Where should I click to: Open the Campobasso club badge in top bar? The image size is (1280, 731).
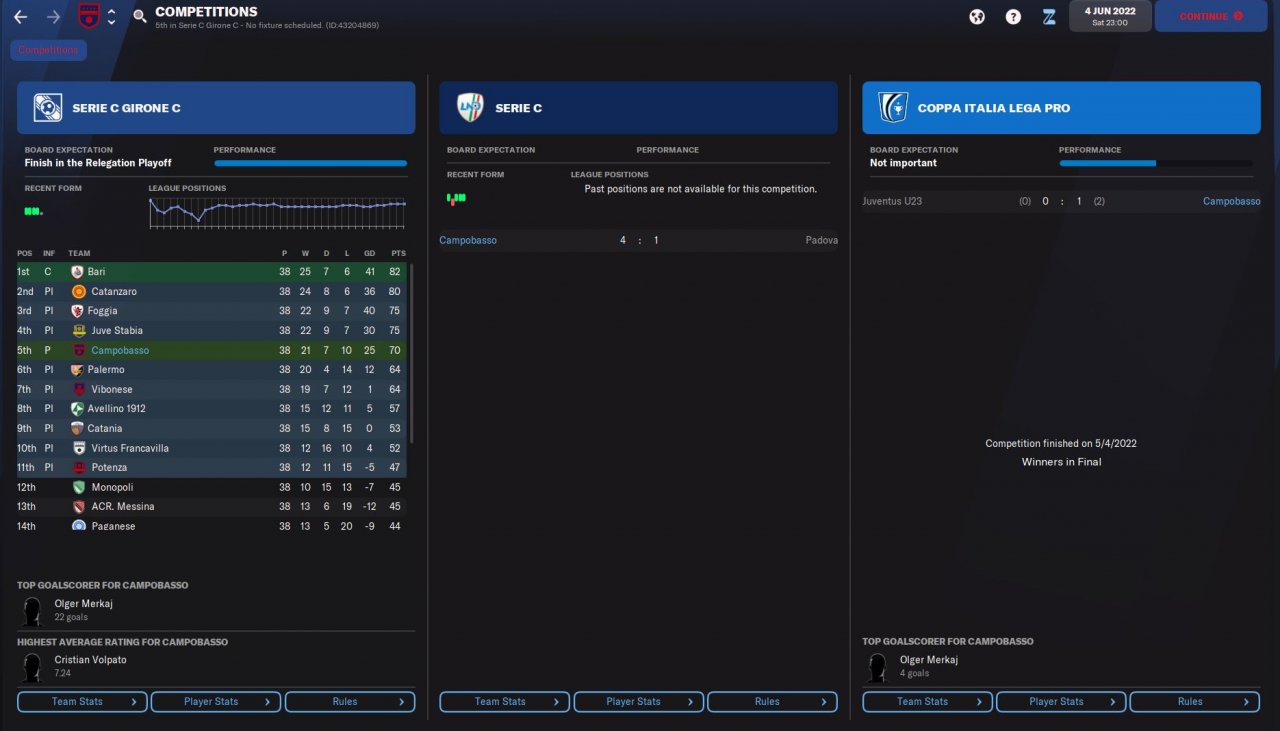tap(89, 16)
